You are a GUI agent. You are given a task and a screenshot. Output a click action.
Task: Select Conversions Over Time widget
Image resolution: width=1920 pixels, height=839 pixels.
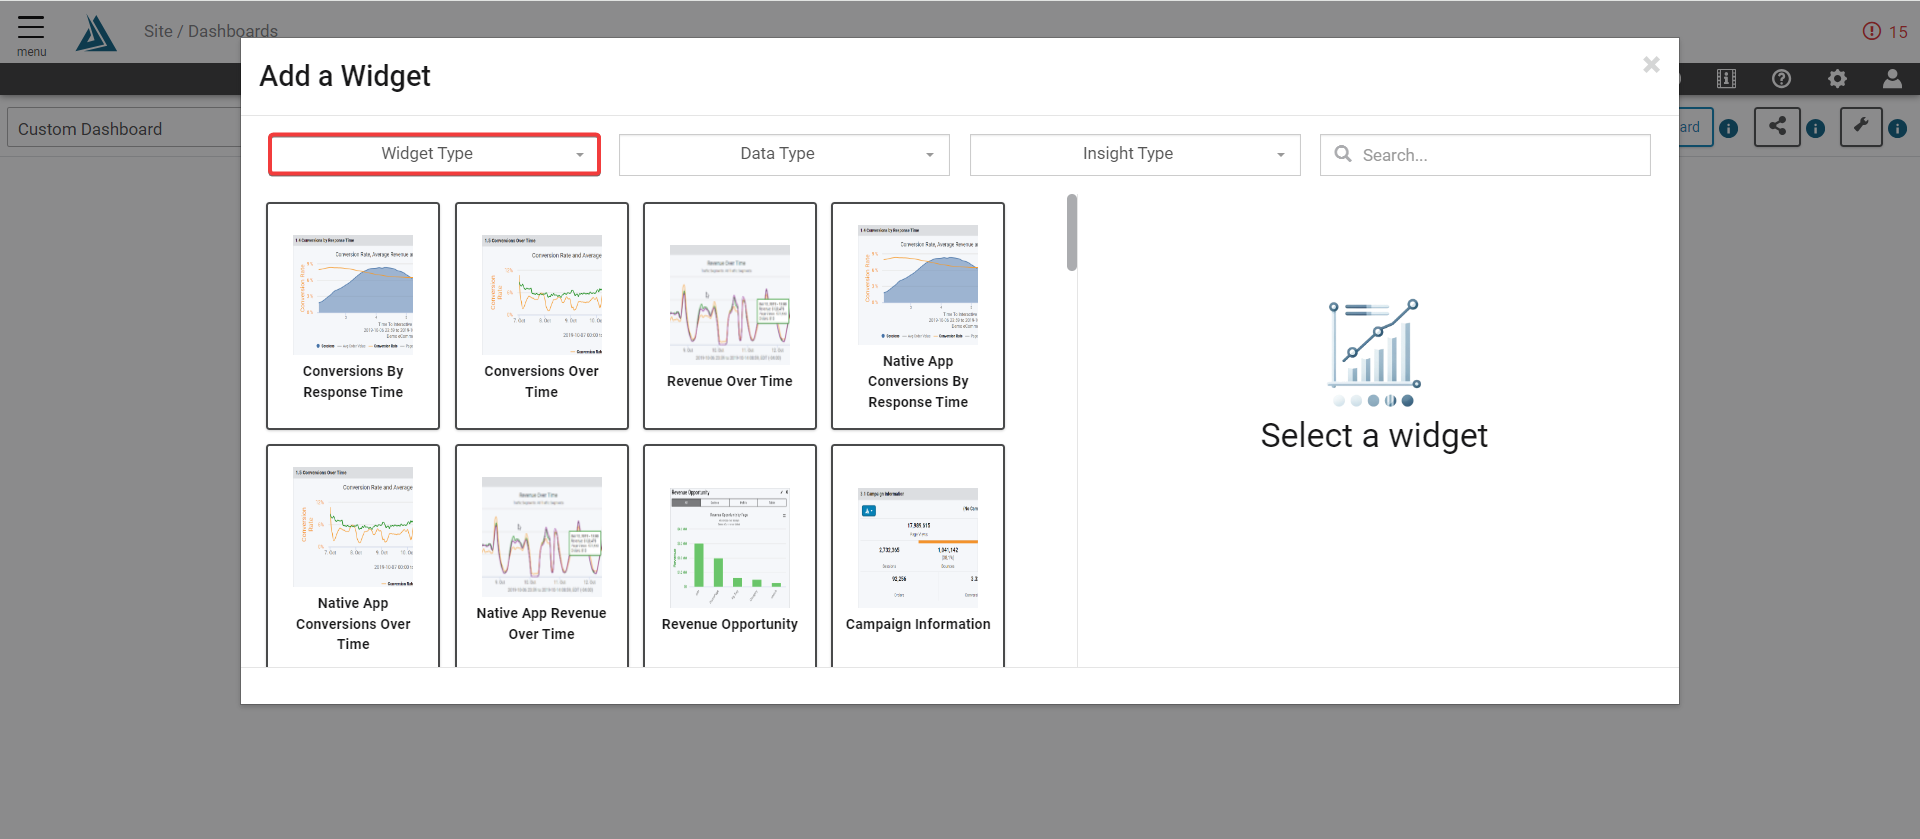click(542, 316)
